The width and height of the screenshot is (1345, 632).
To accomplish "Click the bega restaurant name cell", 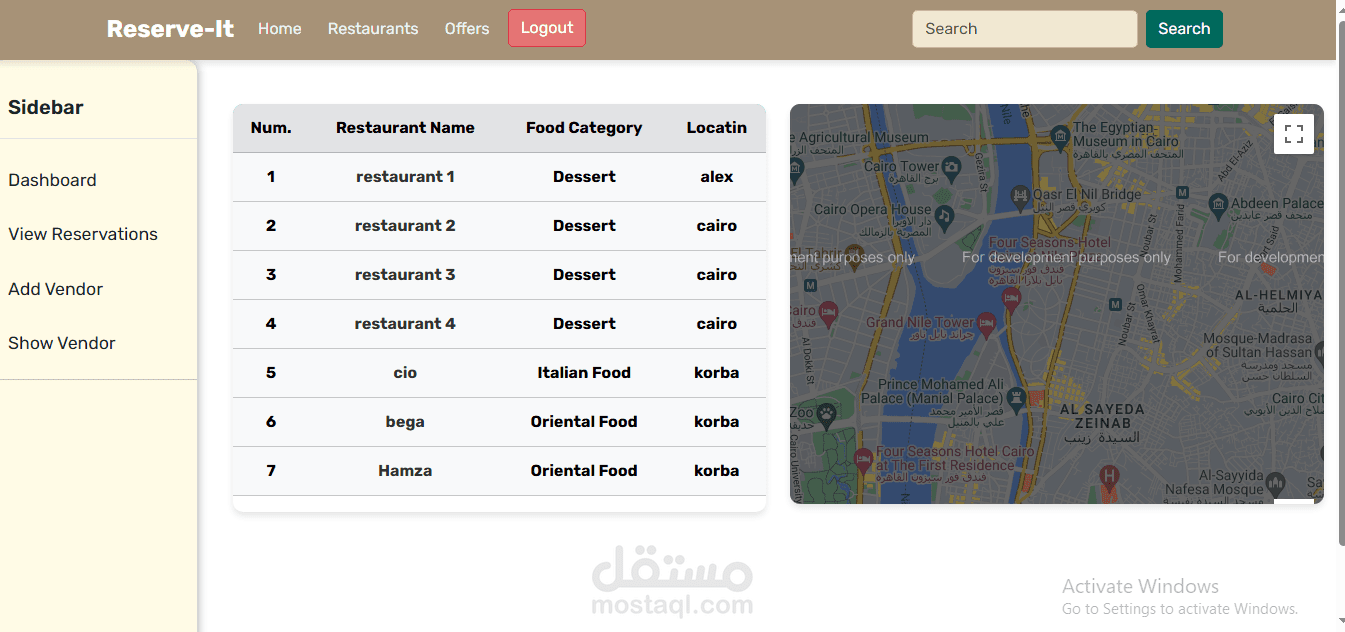I will coord(405,422).
